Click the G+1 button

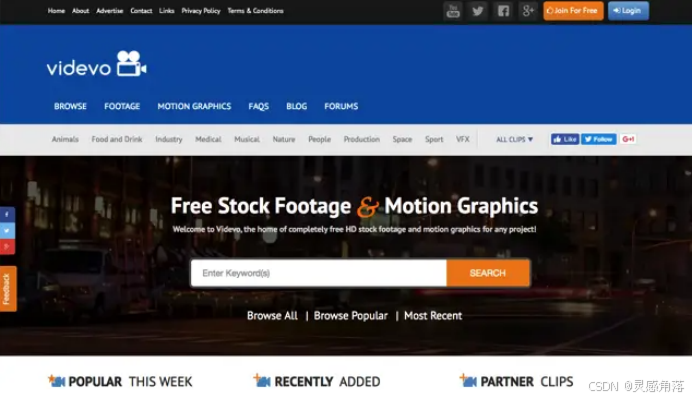tap(628, 139)
